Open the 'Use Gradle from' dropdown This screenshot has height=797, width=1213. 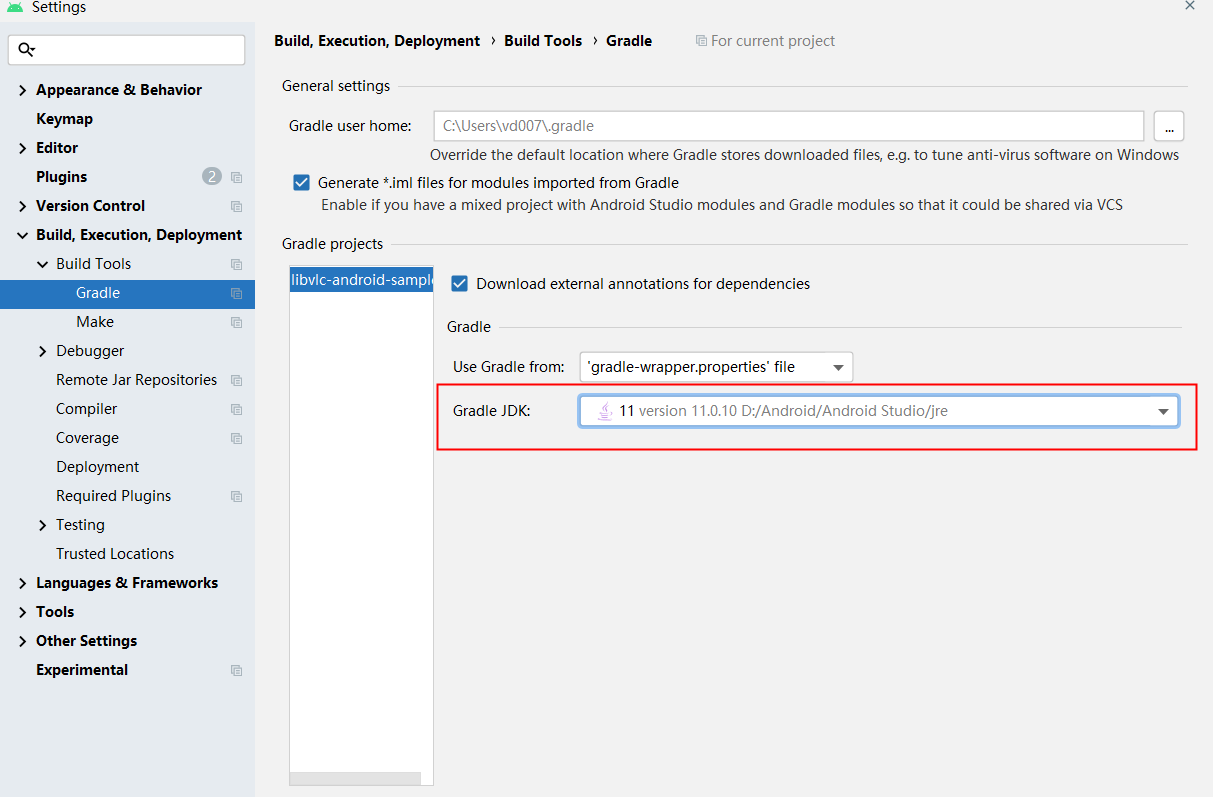[716, 367]
